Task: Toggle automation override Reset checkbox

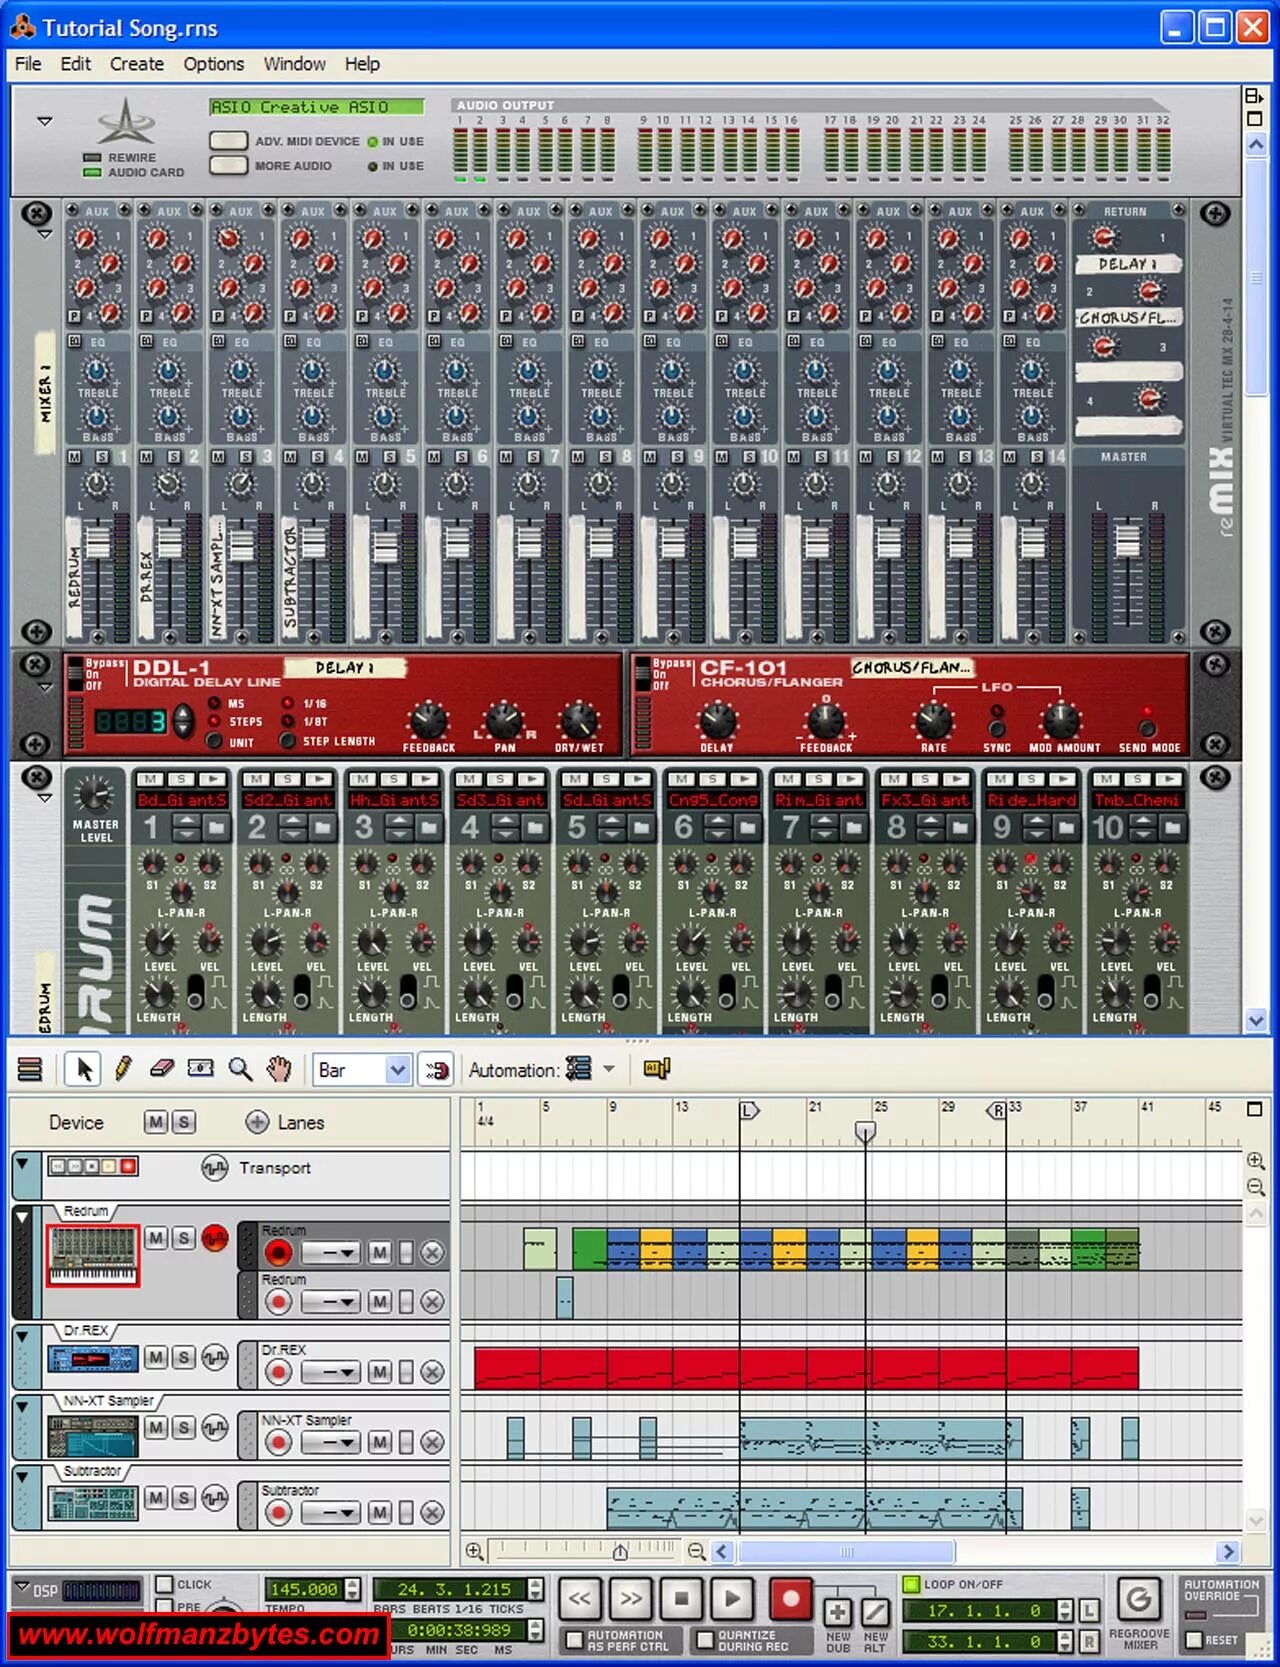Action: coord(1193,1640)
